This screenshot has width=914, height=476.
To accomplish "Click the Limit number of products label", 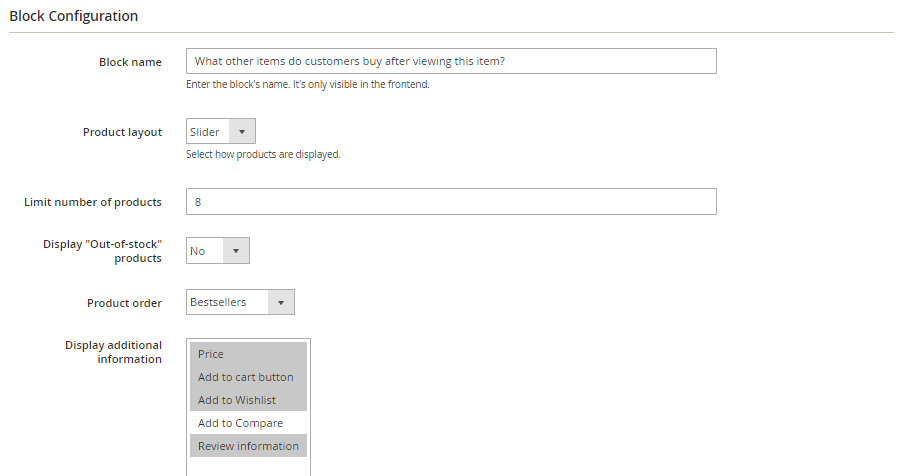I will 93,202.
